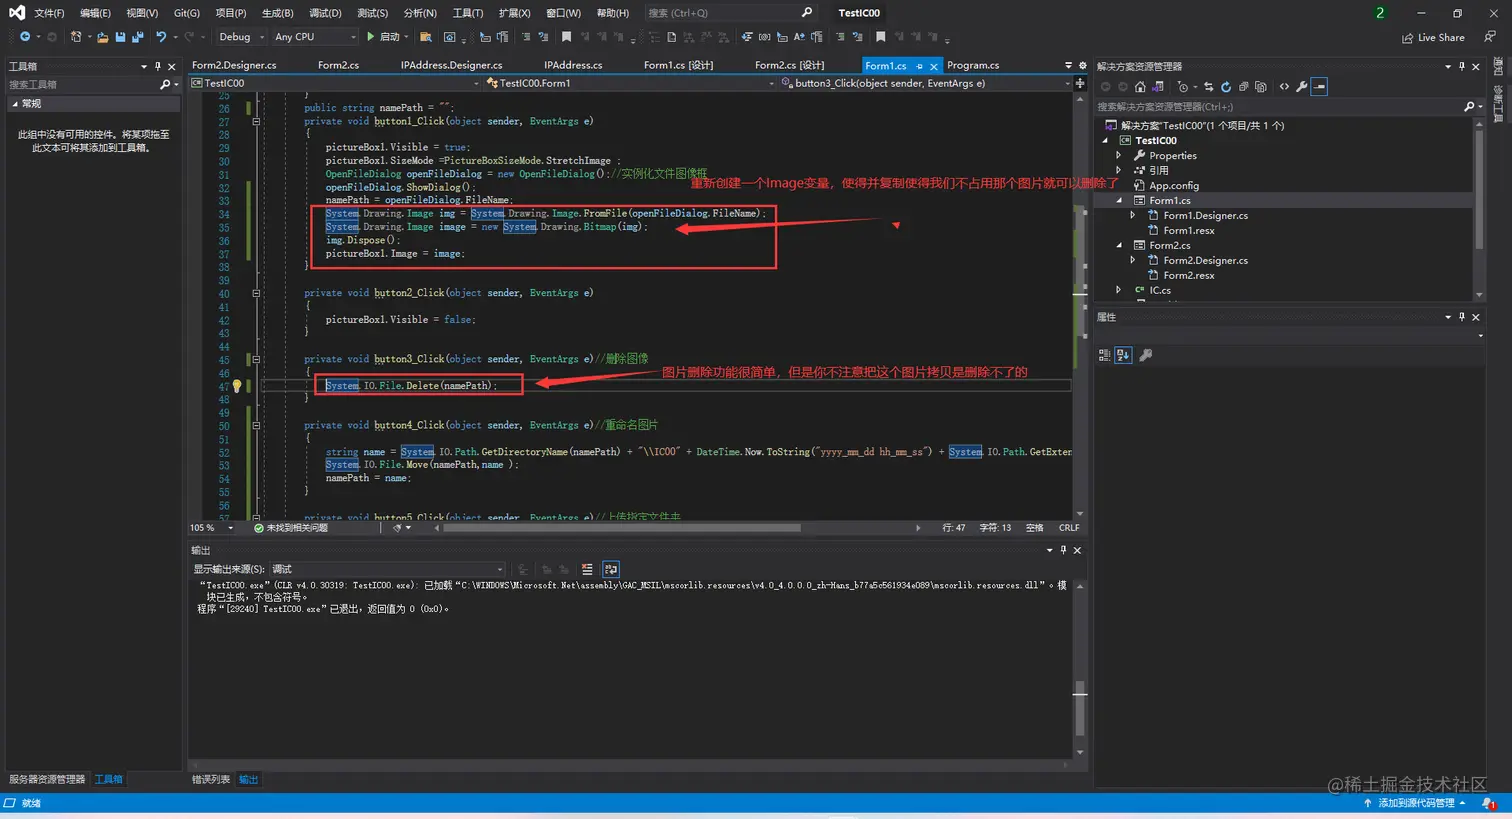
Task: Pin the 属性 (Properties) panel
Action: point(1460,316)
